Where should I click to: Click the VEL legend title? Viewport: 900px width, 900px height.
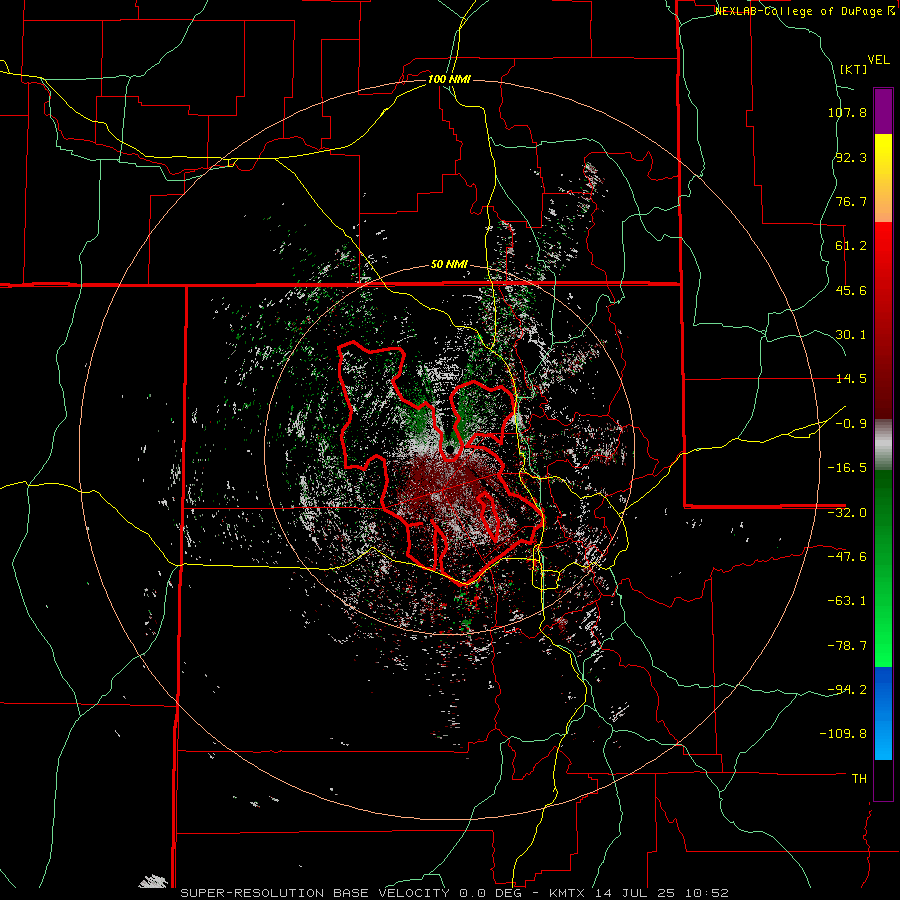coord(878,60)
